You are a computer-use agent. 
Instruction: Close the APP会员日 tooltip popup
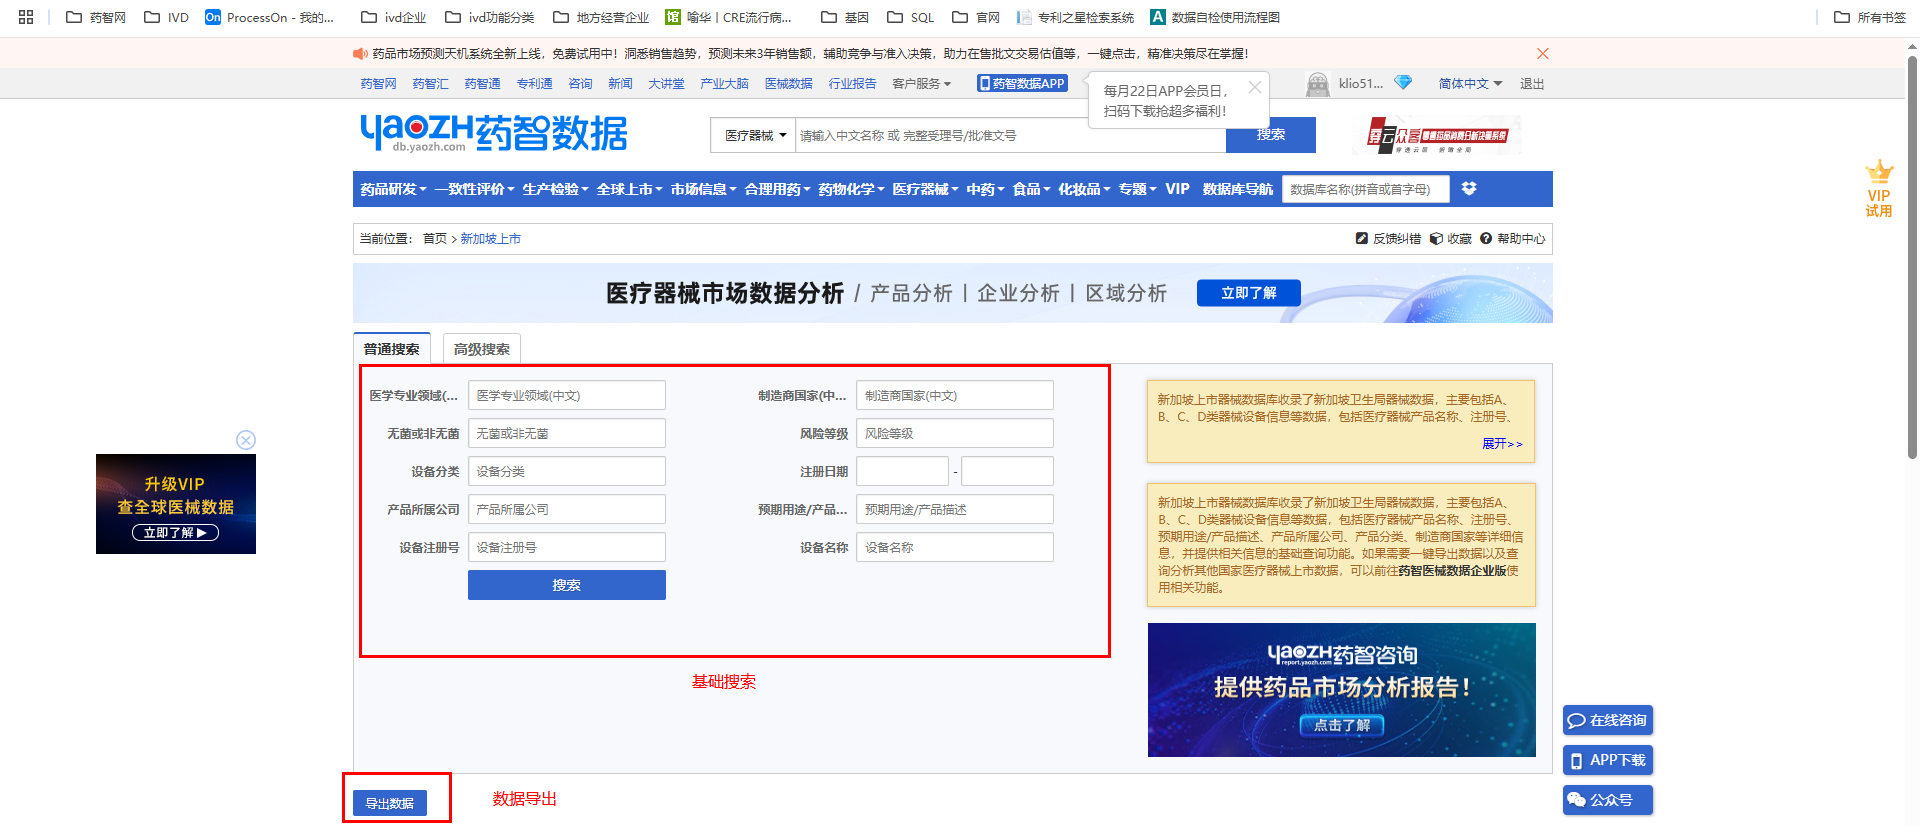pyautogui.click(x=1254, y=87)
